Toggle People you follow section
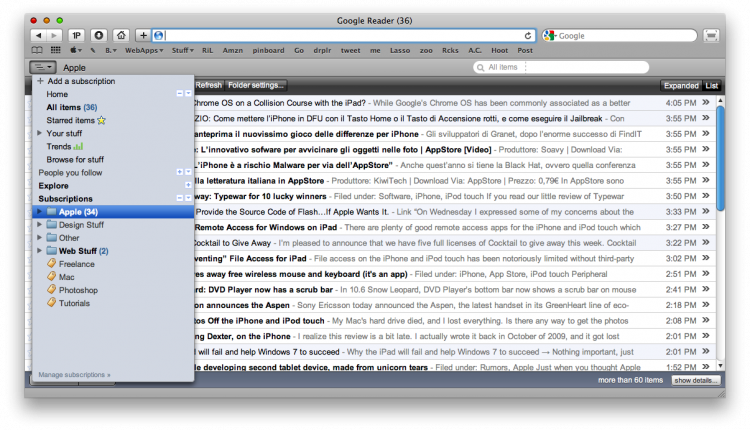This screenshot has width=750, height=430. coord(180,172)
